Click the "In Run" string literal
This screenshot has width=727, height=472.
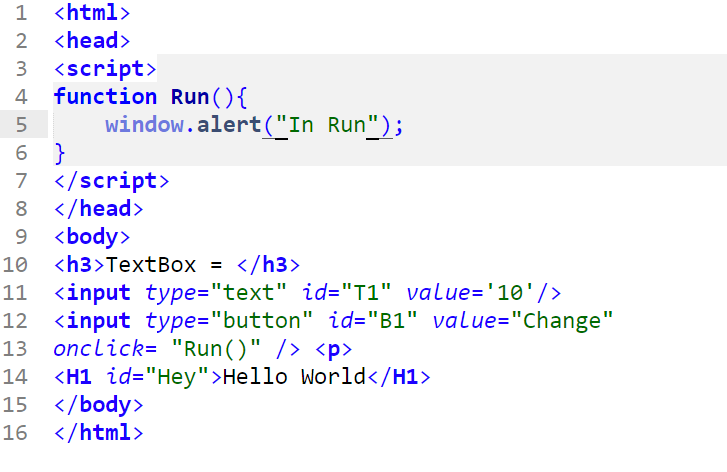click(327, 125)
